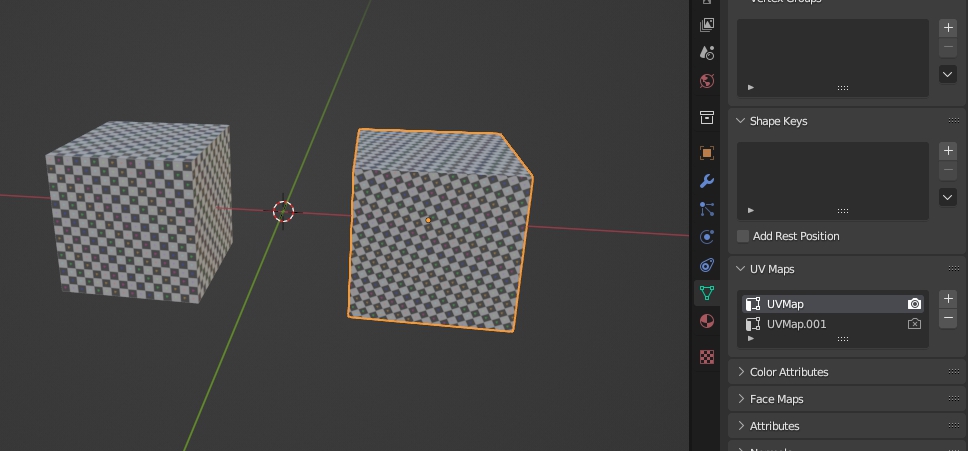Open the Object Constraints tab
Screen dimensions: 968x451
pyautogui.click(x=707, y=265)
